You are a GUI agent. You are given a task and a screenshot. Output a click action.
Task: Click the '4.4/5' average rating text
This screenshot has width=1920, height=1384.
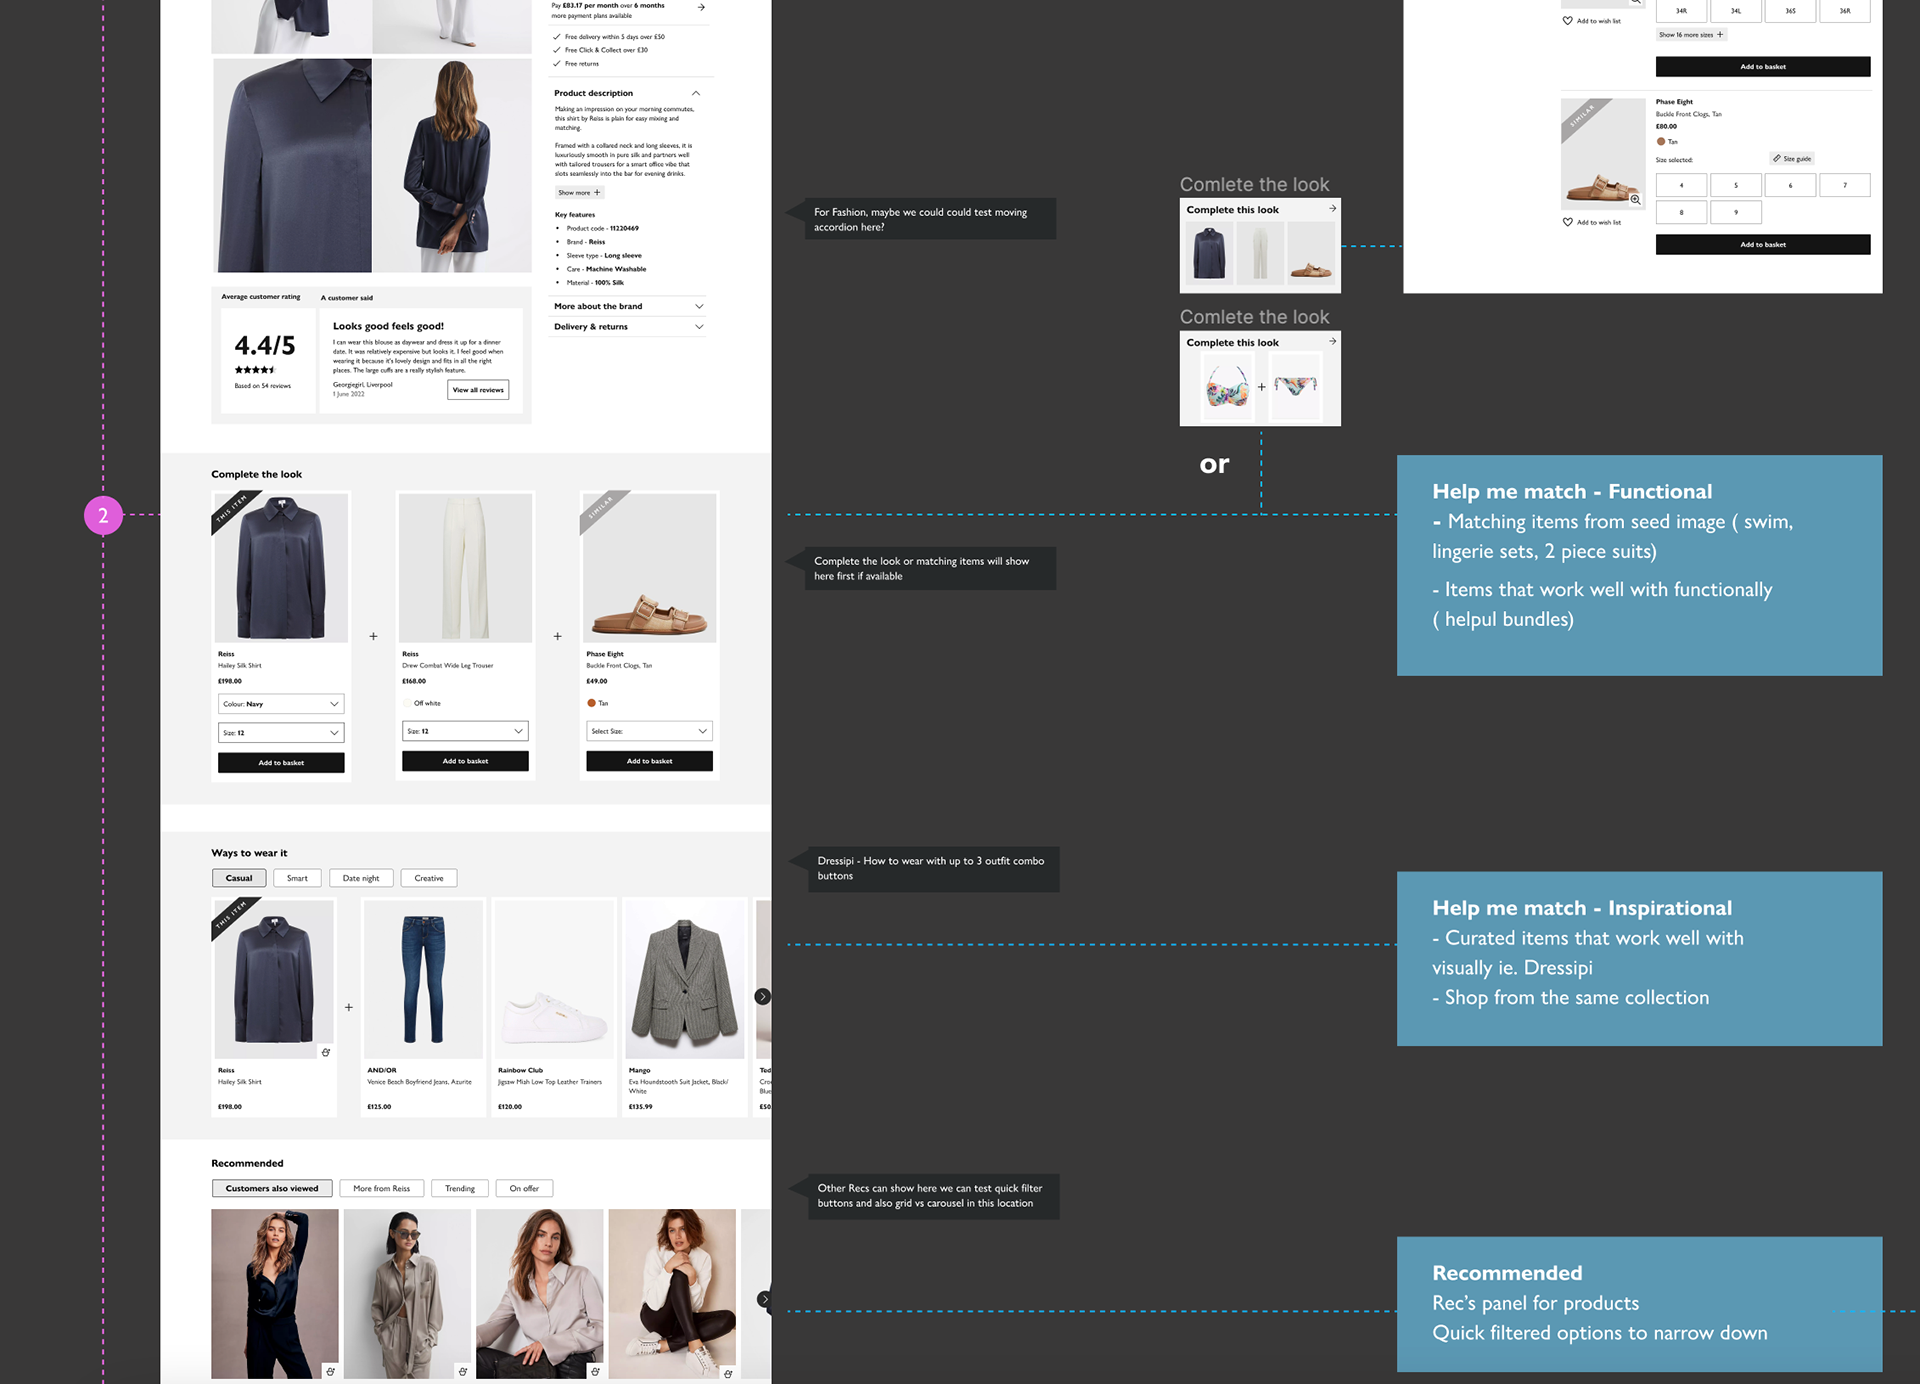coord(265,346)
